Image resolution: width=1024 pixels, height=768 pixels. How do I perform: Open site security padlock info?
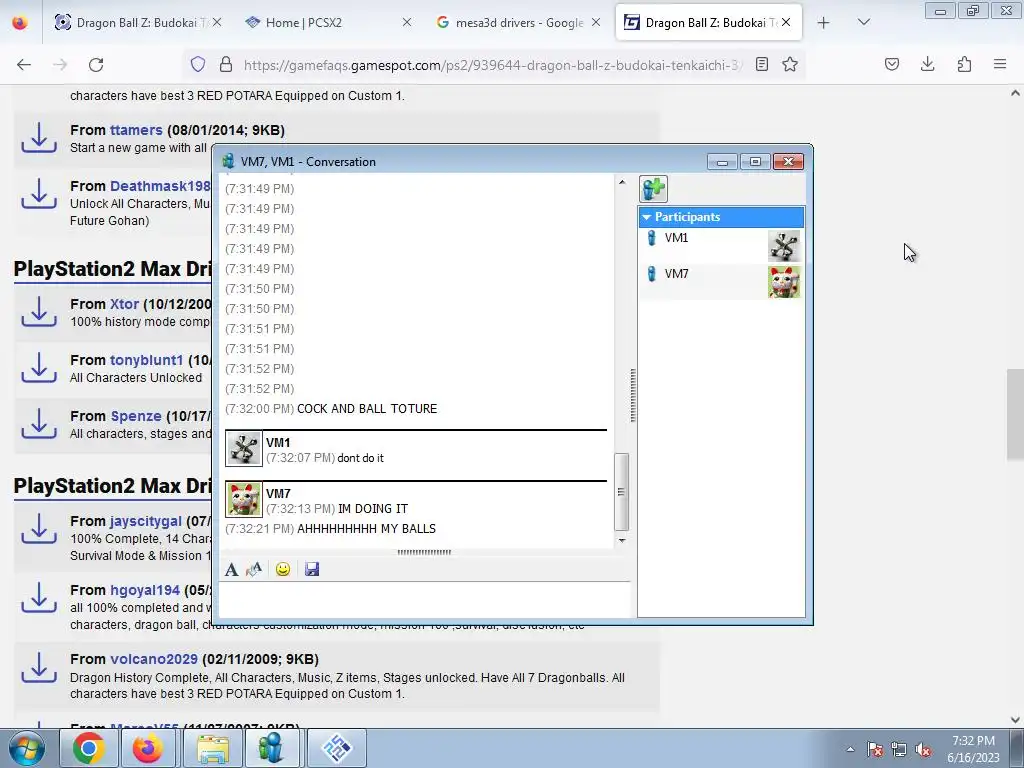pos(226,64)
